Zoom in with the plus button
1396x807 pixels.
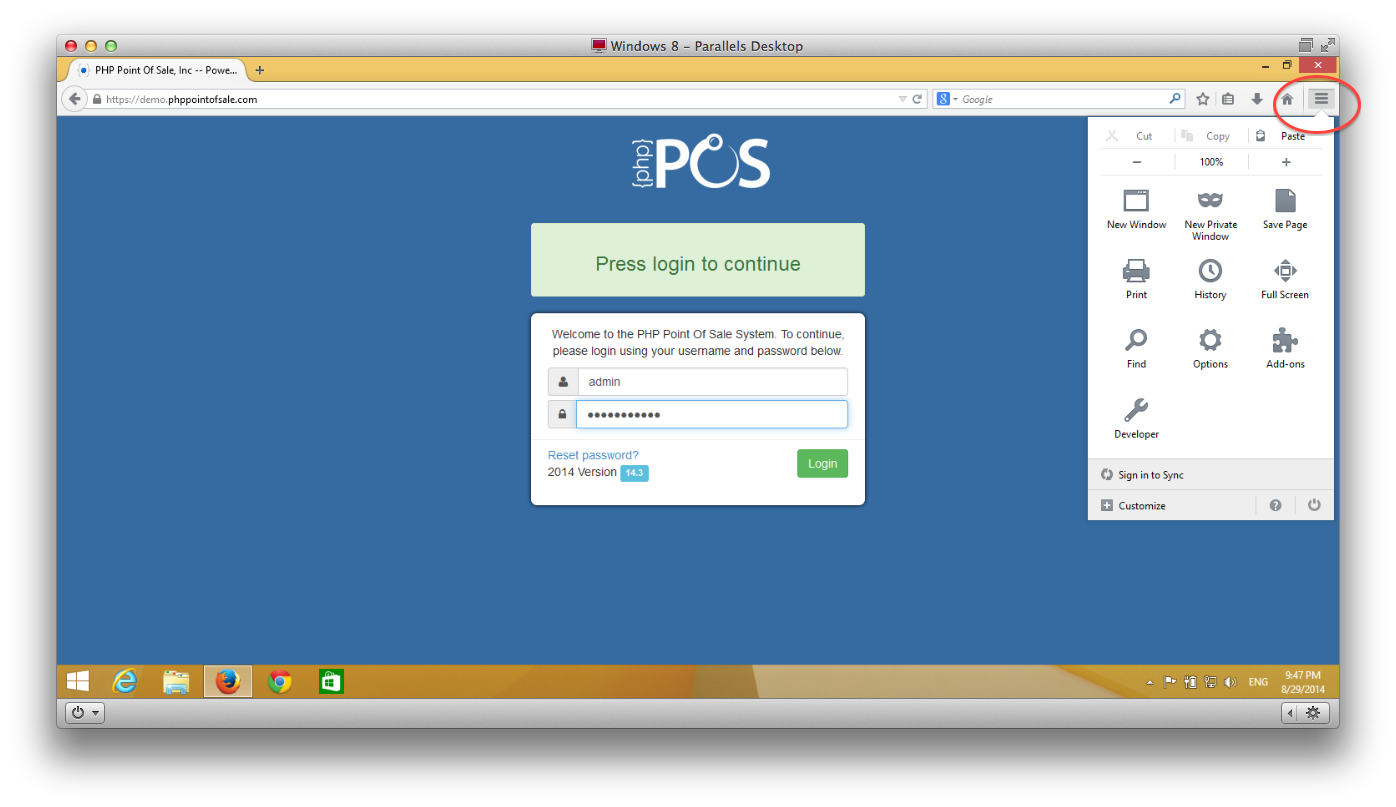point(1286,162)
